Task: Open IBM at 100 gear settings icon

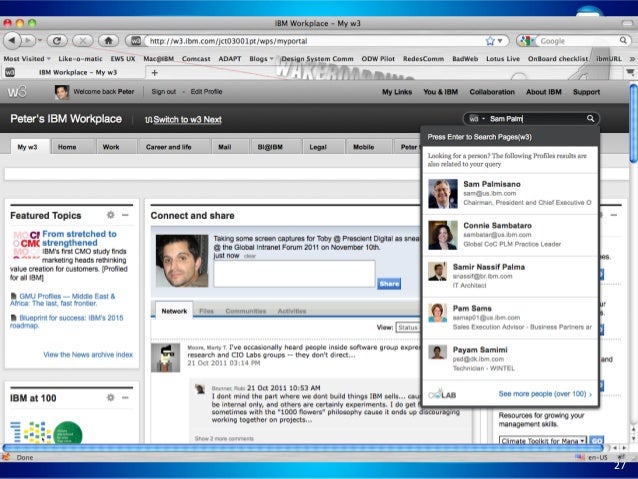Action: click(x=110, y=397)
